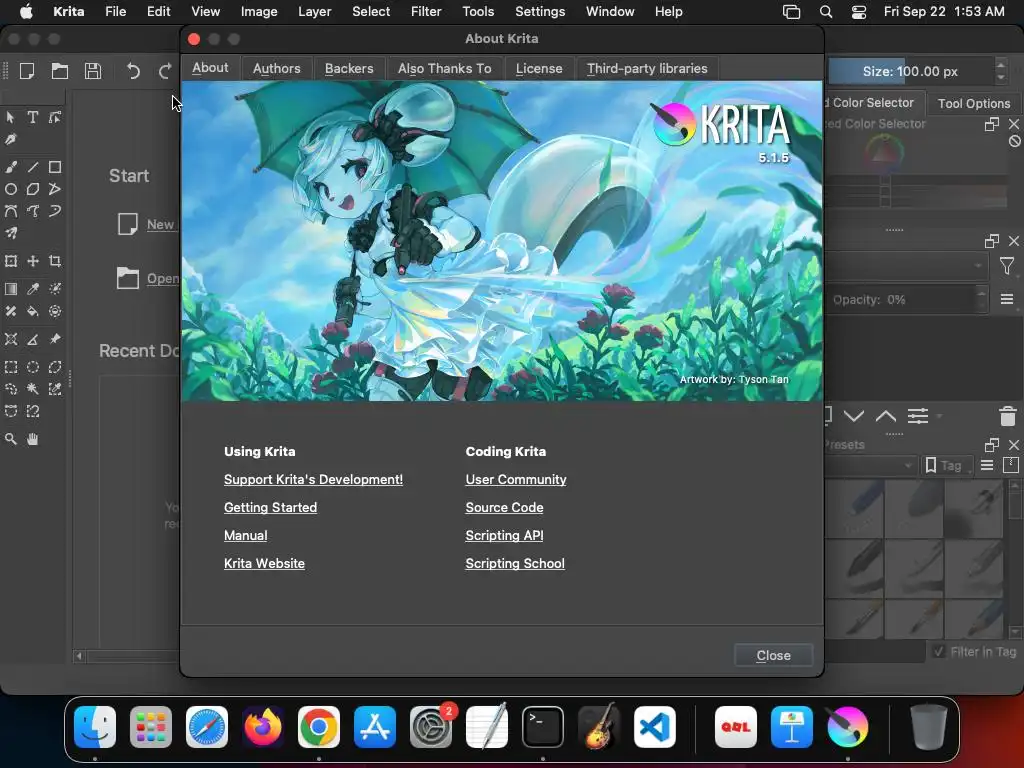Open the Also Thanks To tab
Screen dimensions: 1024x768
coord(444,69)
